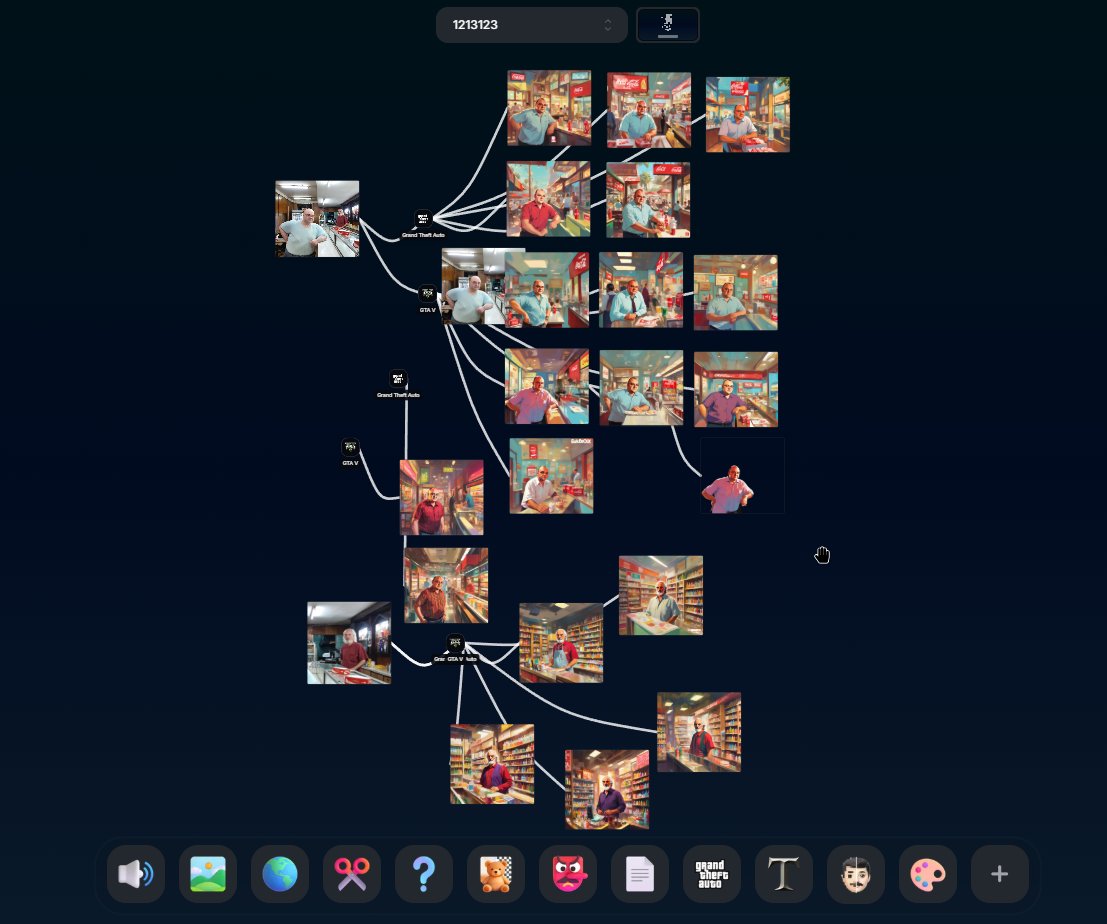Select the mustached man face icon
The width and height of the screenshot is (1107, 924).
[x=856, y=874]
